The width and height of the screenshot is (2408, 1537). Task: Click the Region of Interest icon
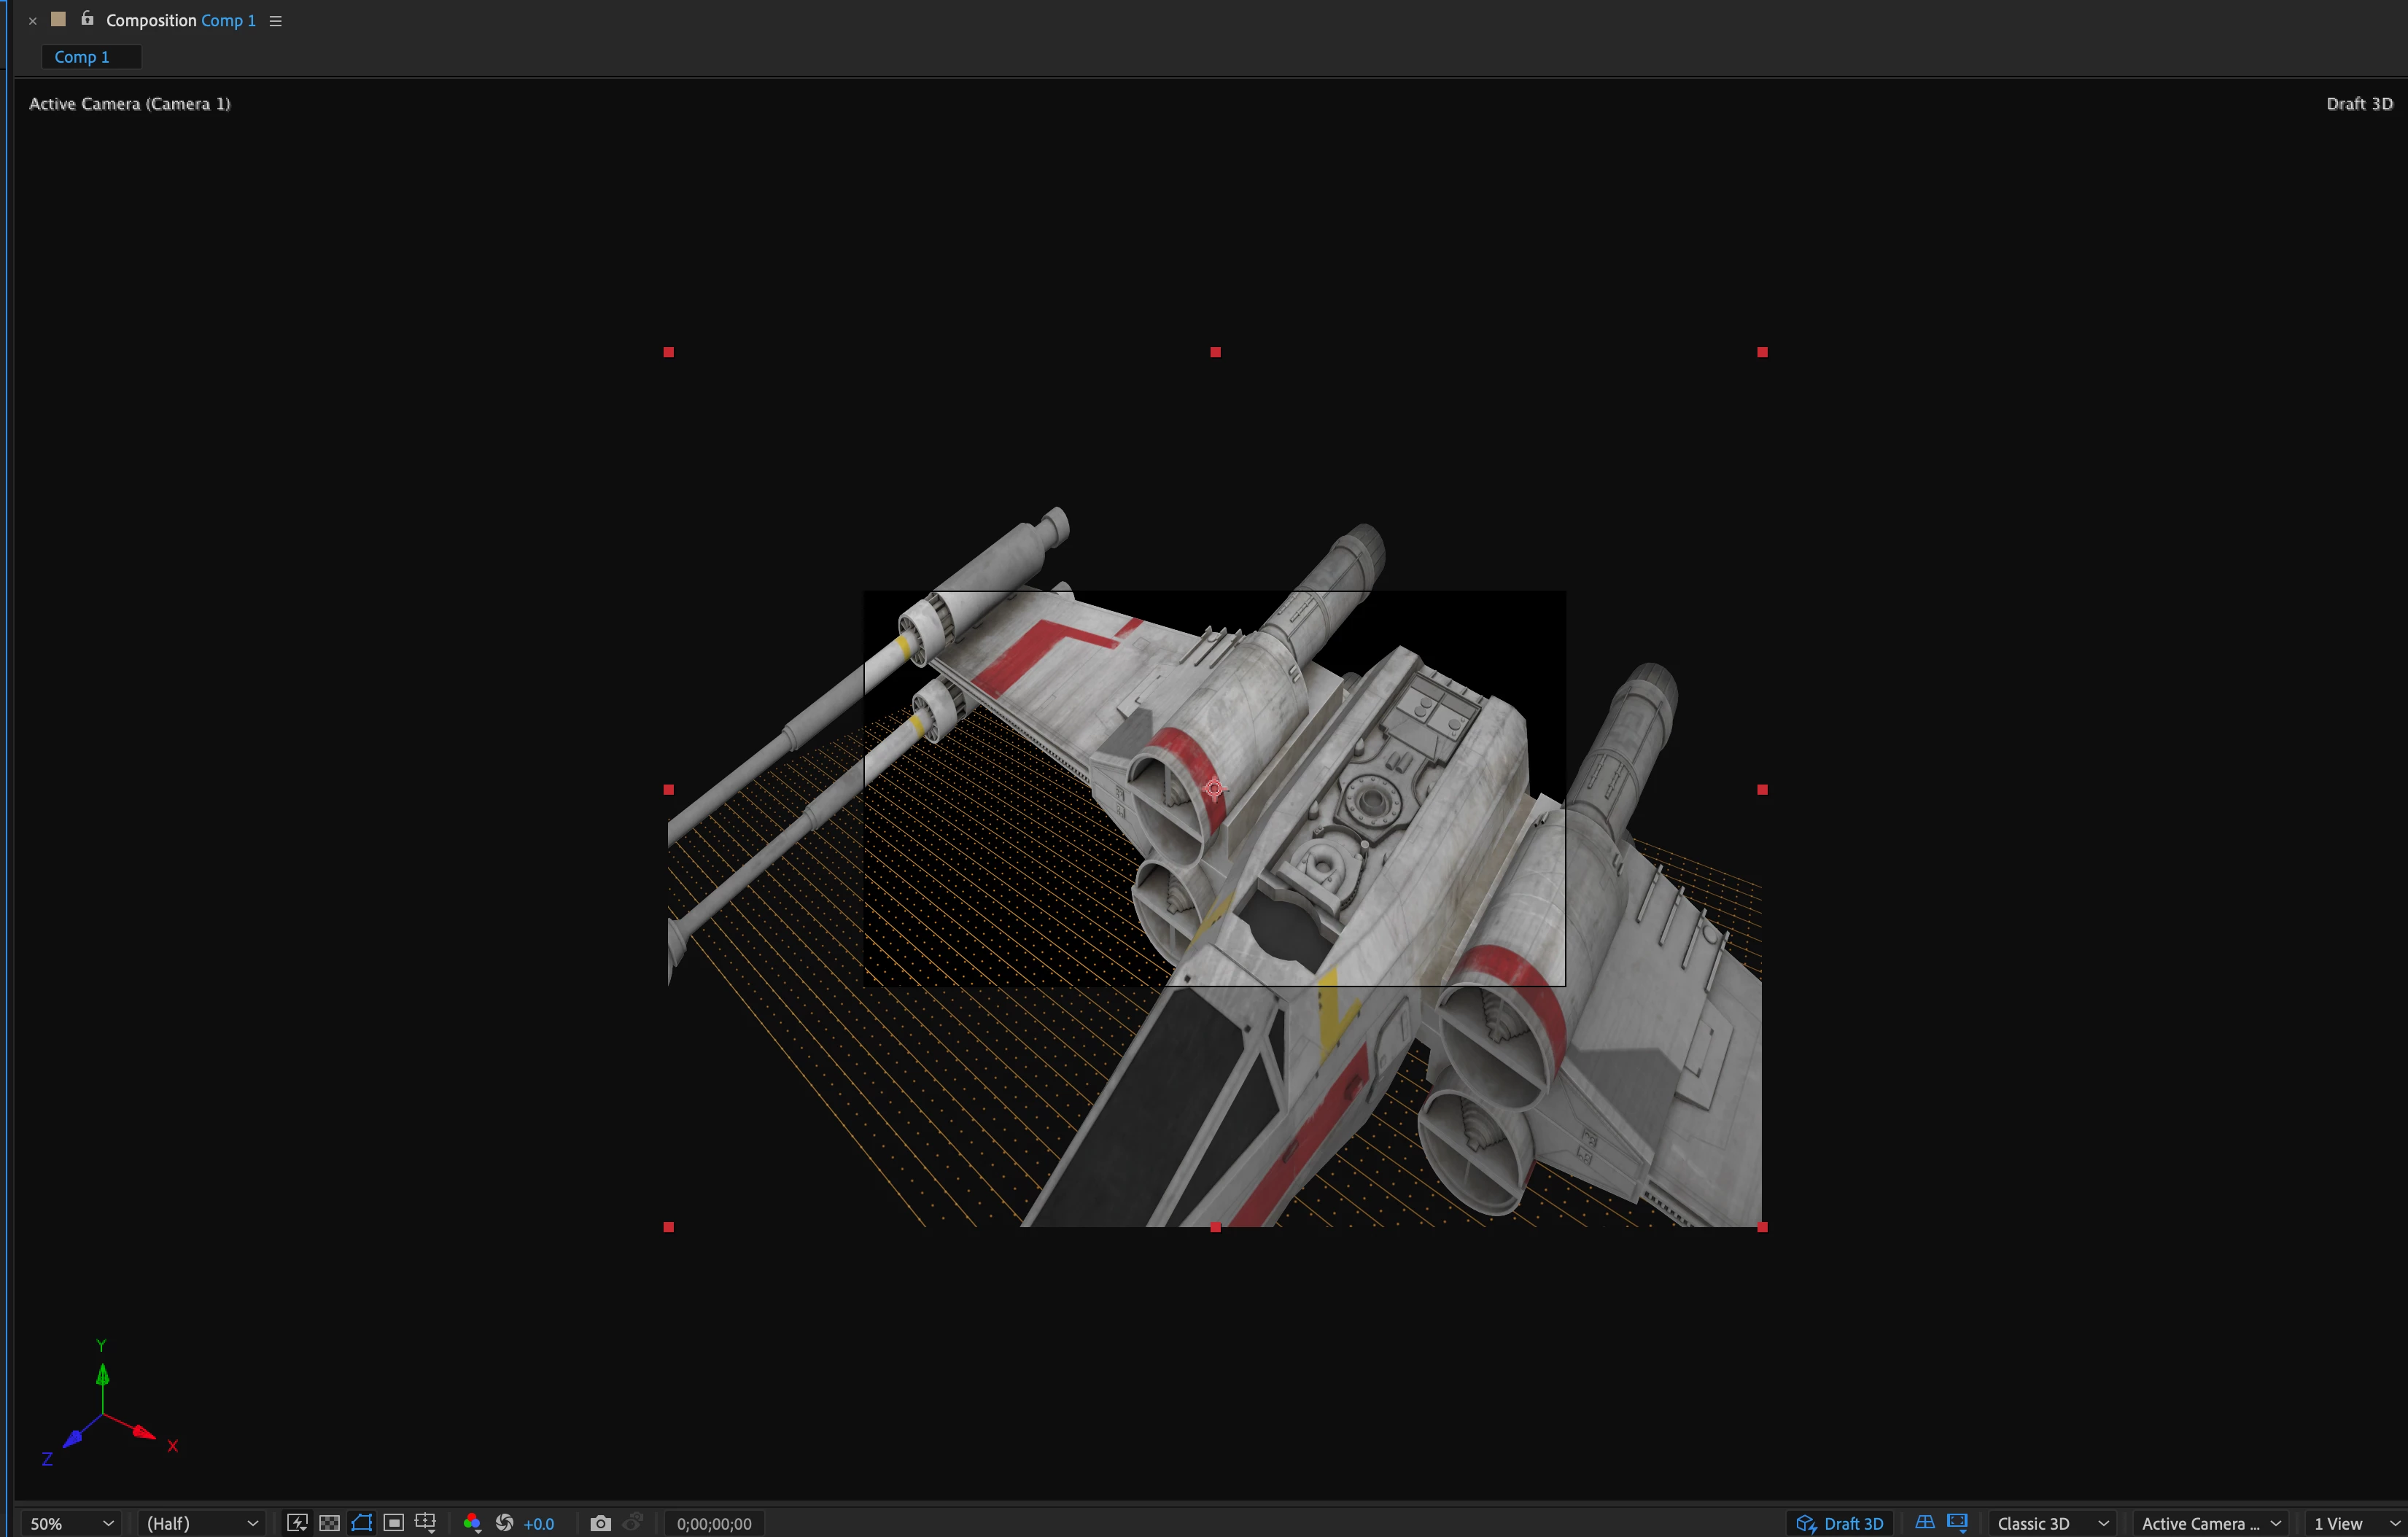[x=394, y=1522]
